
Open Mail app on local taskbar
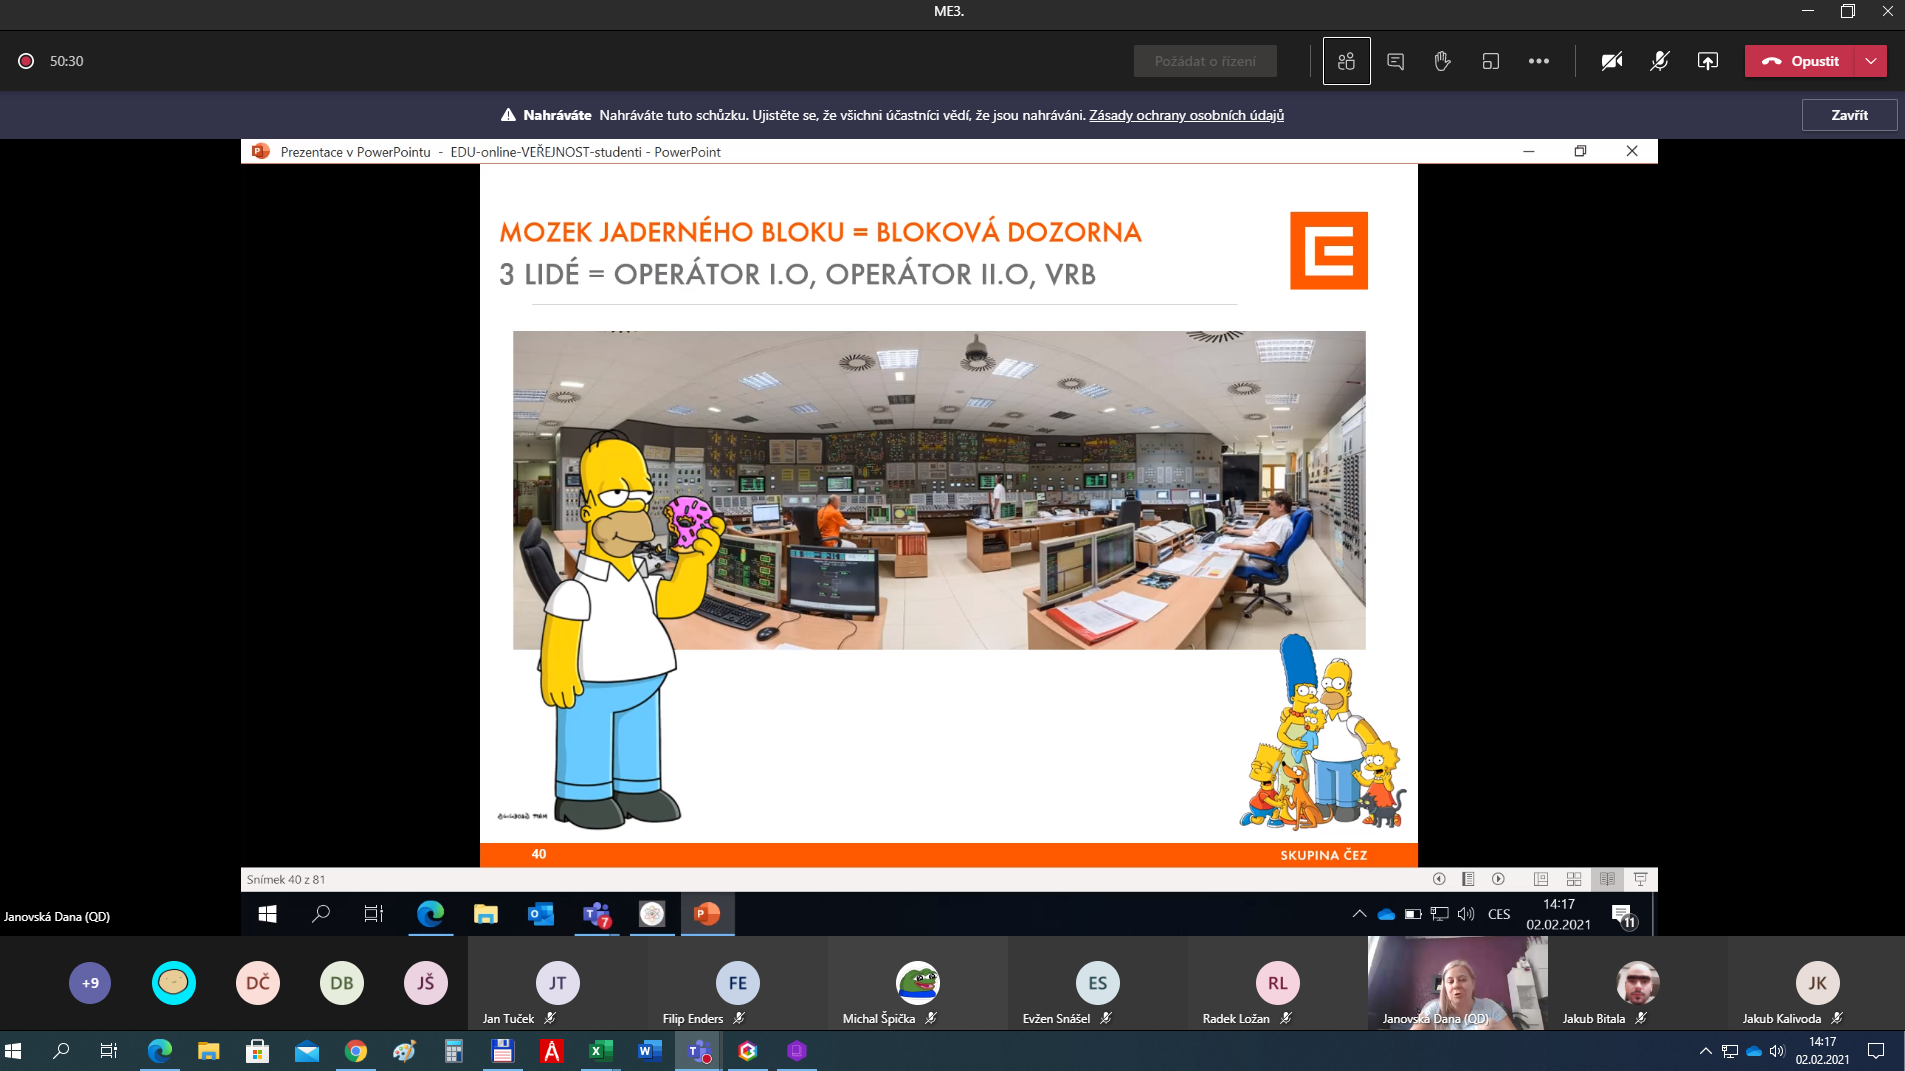pos(306,1051)
